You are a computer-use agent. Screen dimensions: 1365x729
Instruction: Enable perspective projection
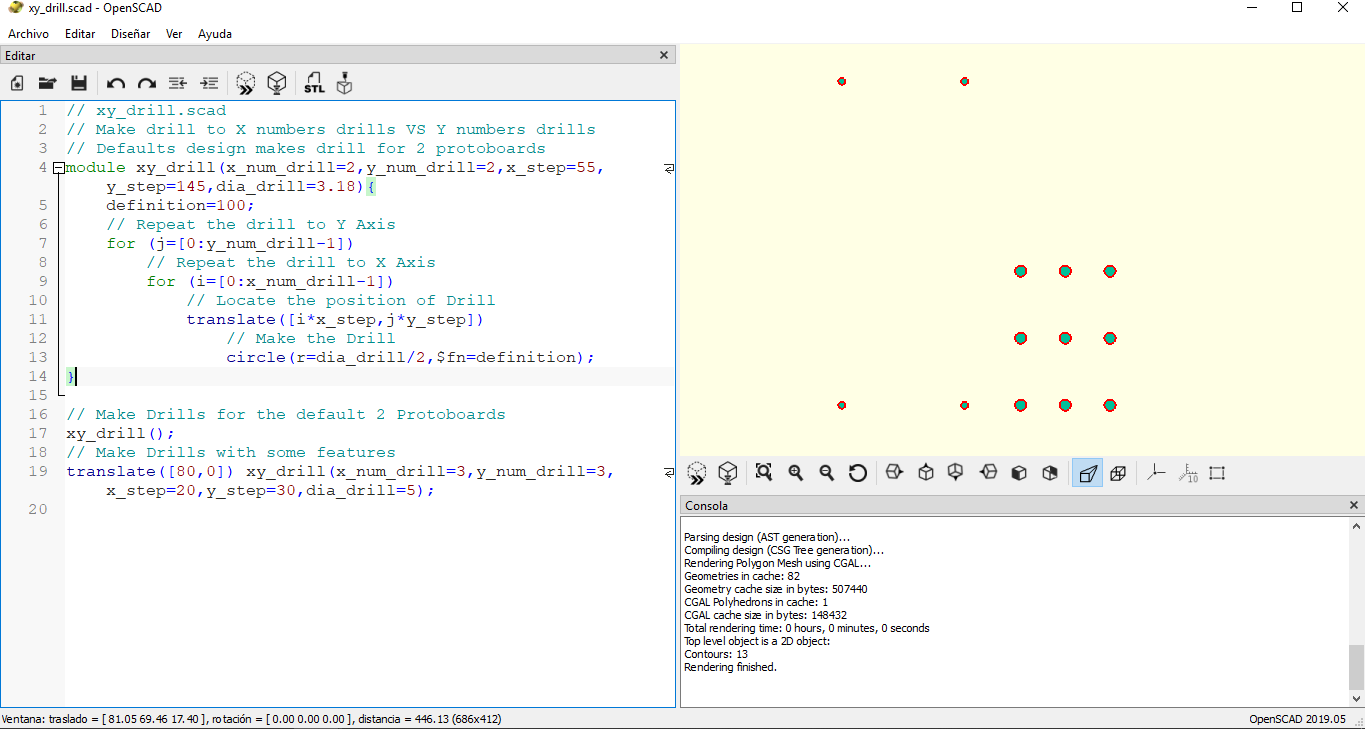(x=1087, y=473)
